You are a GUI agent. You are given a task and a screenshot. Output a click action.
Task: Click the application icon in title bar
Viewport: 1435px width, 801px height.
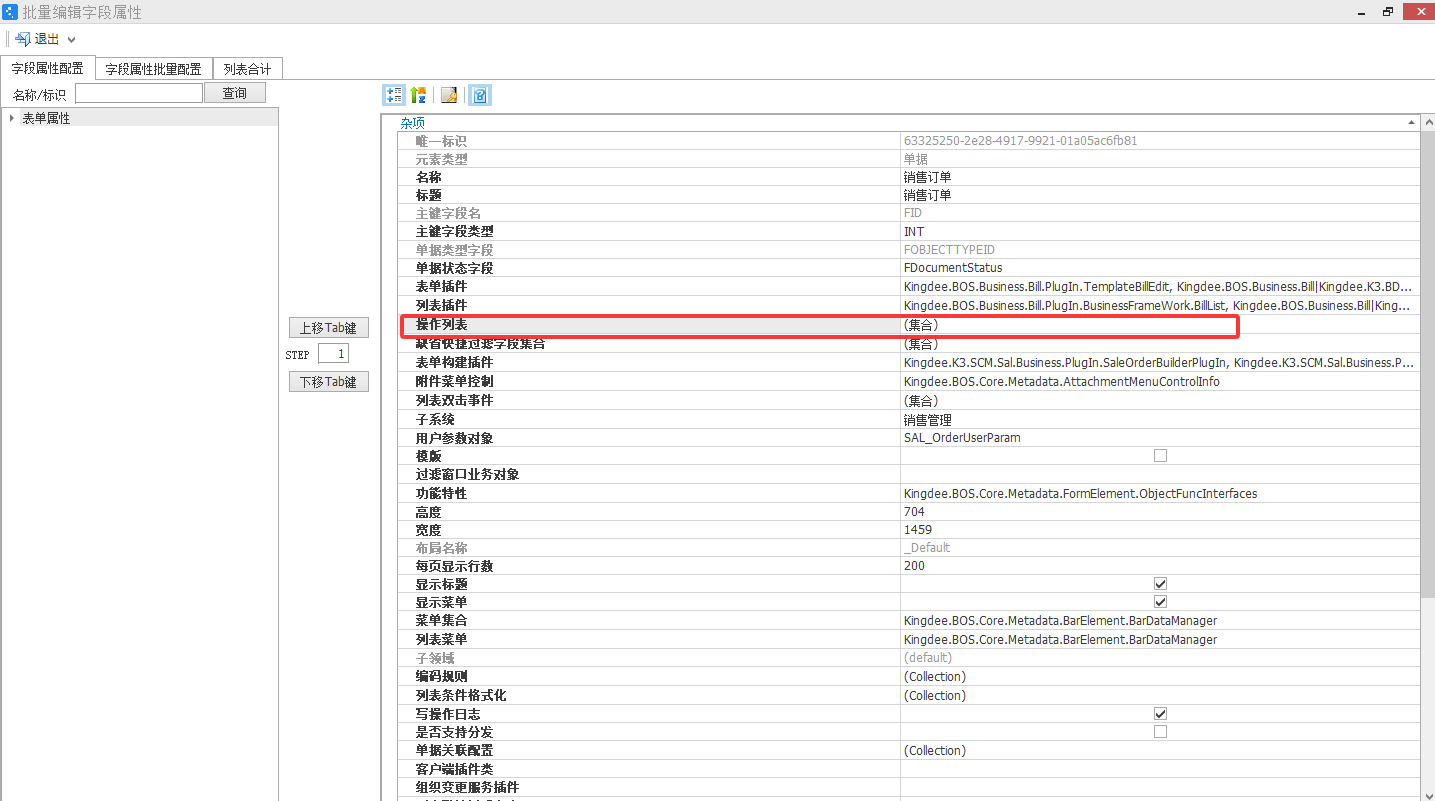(x=10, y=12)
